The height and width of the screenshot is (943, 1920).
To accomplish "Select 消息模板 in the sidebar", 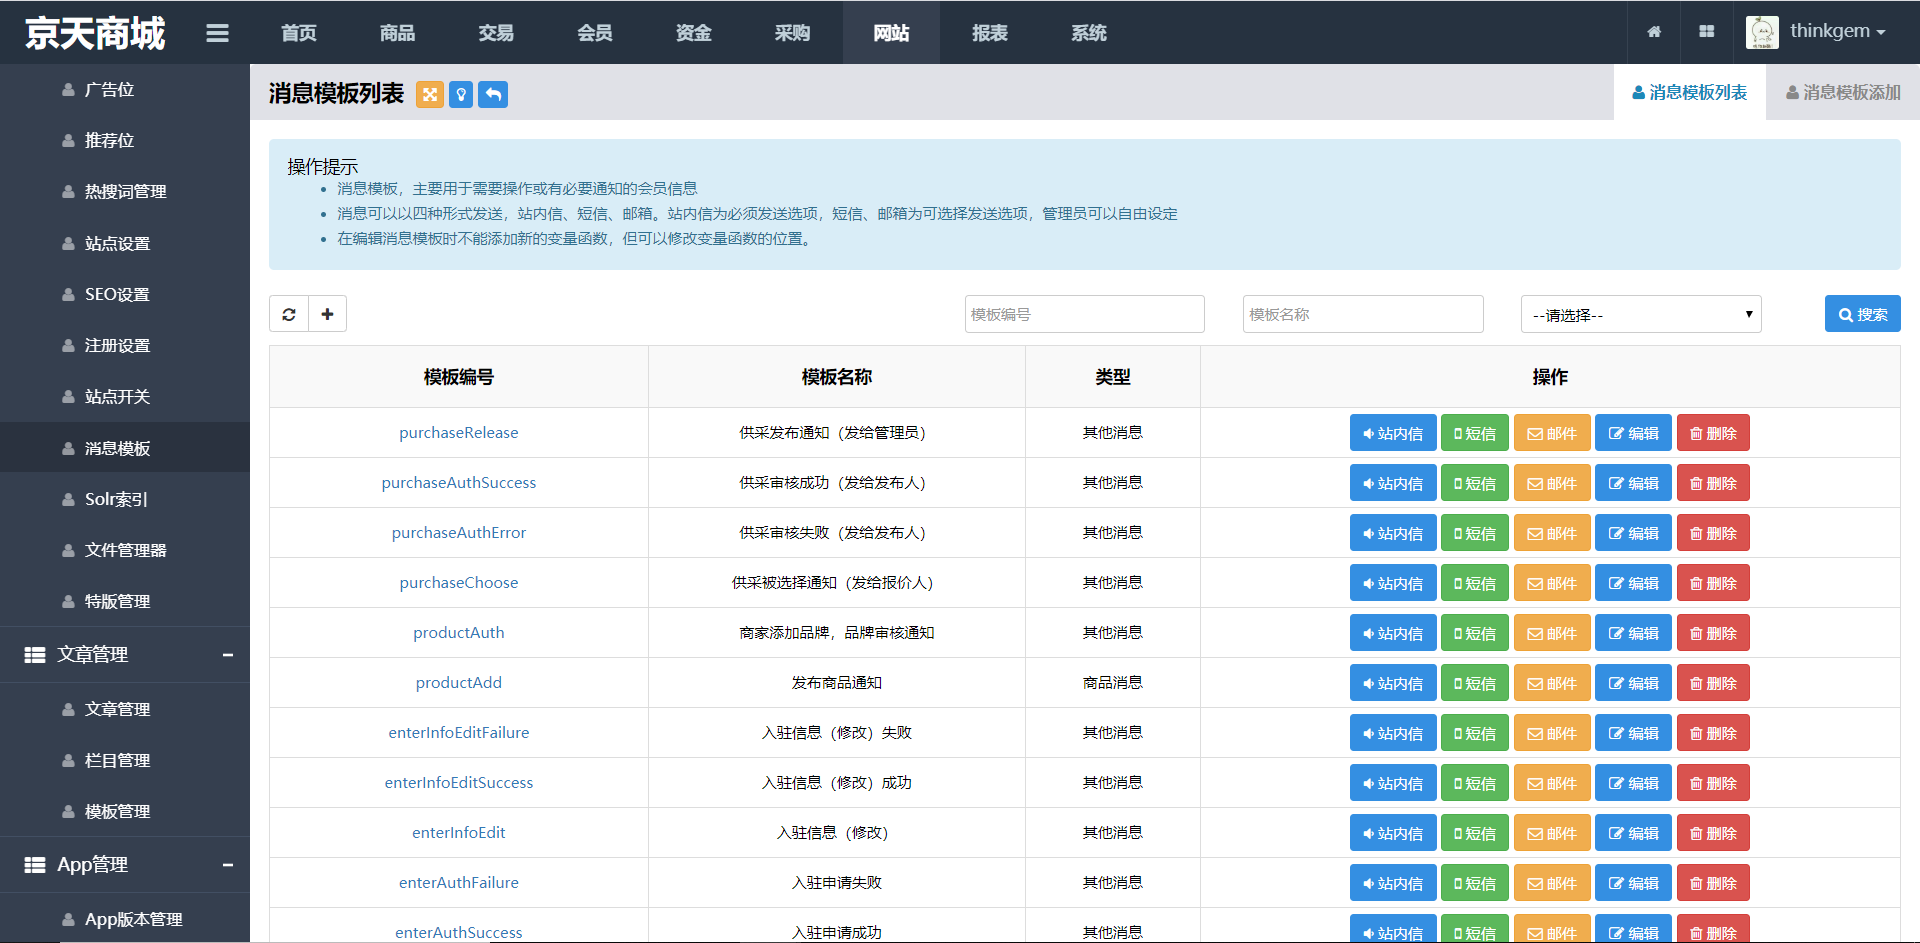I will 125,448.
